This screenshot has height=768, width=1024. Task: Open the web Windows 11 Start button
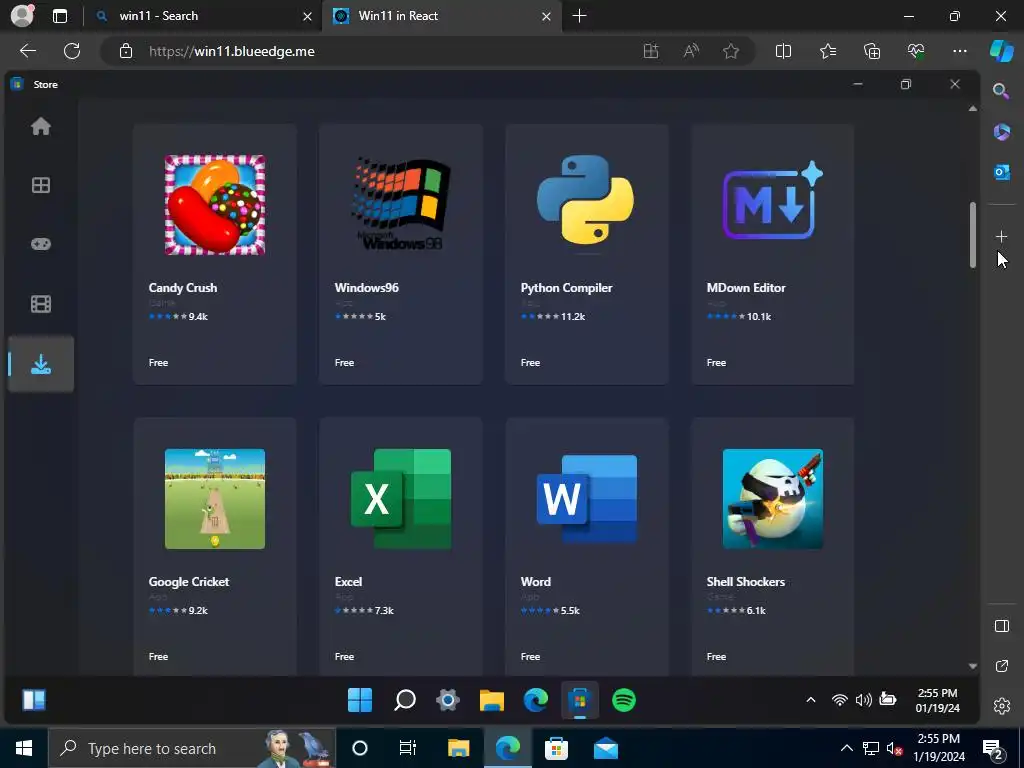coord(360,700)
